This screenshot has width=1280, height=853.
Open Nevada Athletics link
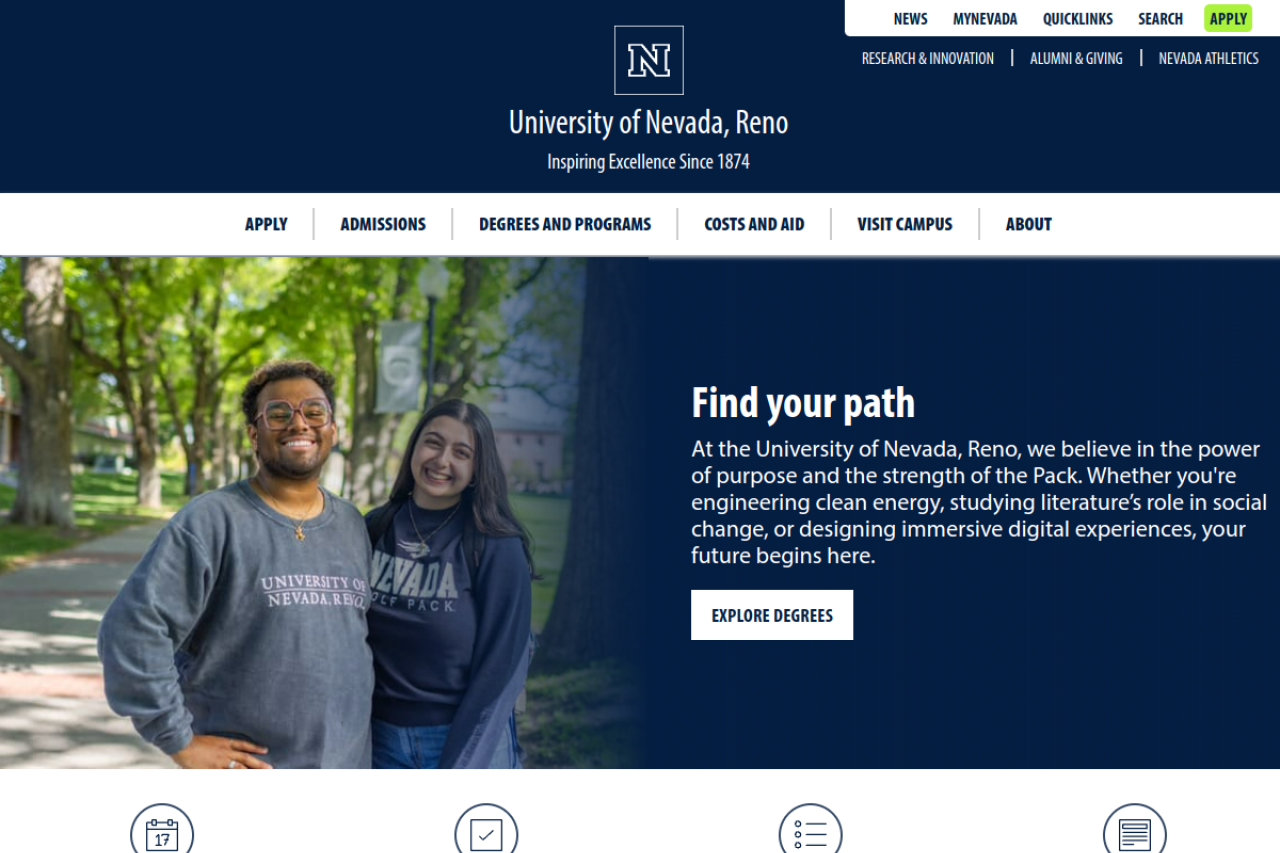pos(1208,59)
